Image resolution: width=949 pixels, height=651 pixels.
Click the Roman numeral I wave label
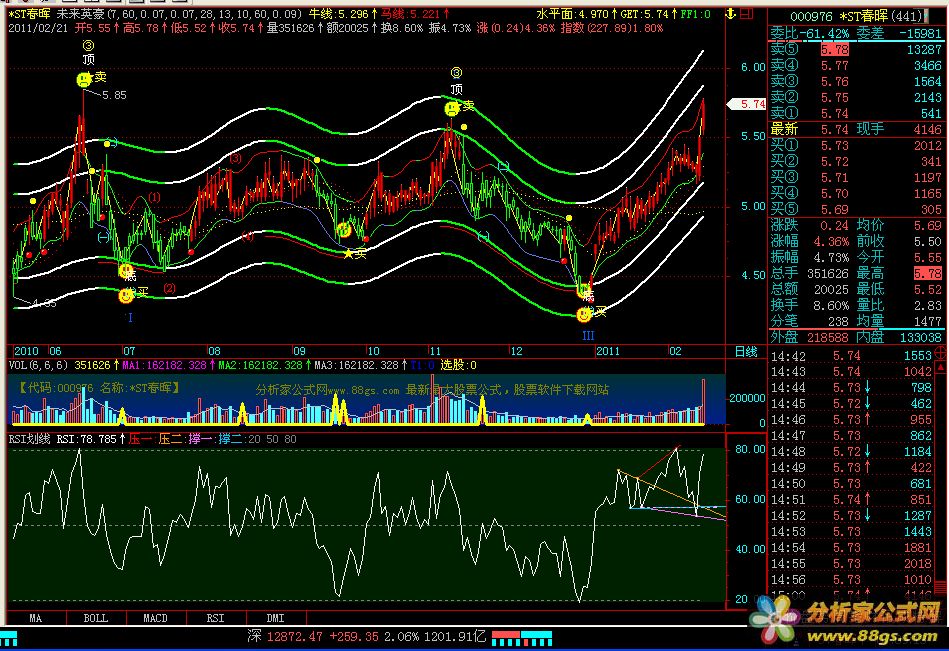coord(130,317)
